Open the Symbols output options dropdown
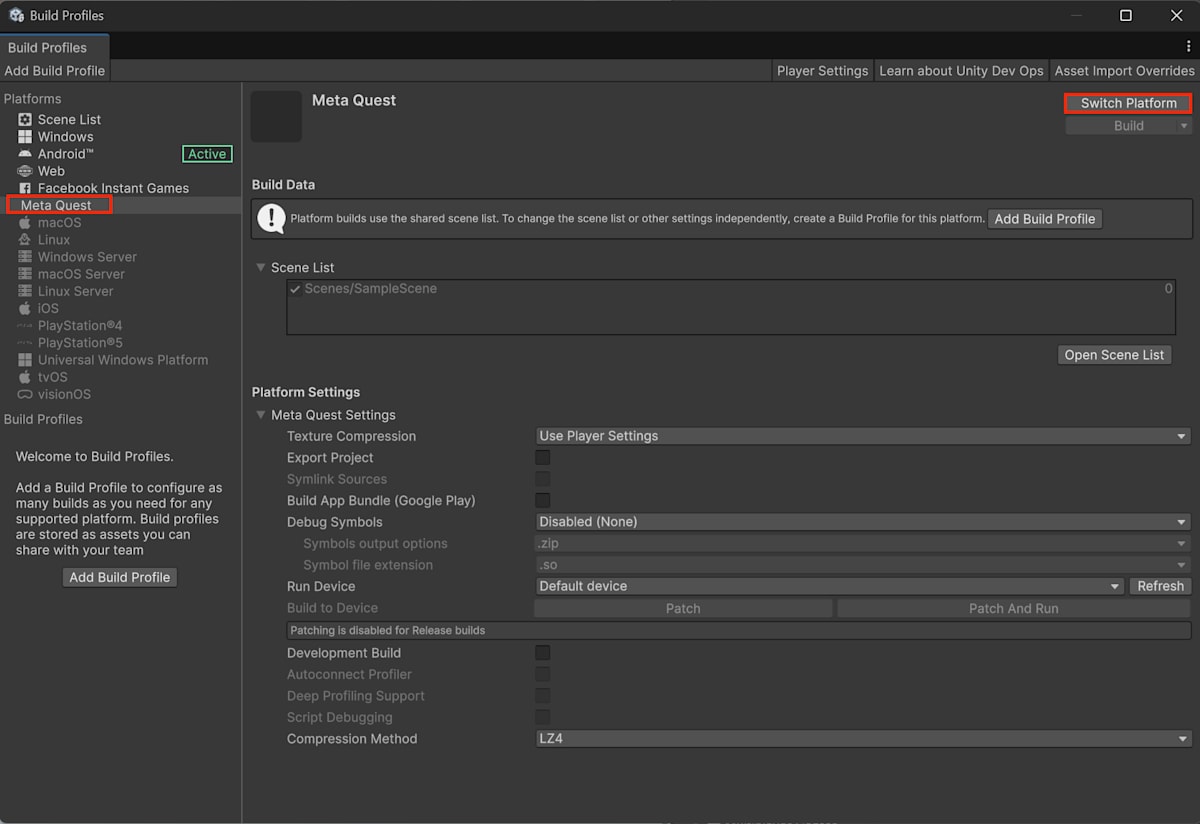Image resolution: width=1200 pixels, height=824 pixels. [x=863, y=544]
